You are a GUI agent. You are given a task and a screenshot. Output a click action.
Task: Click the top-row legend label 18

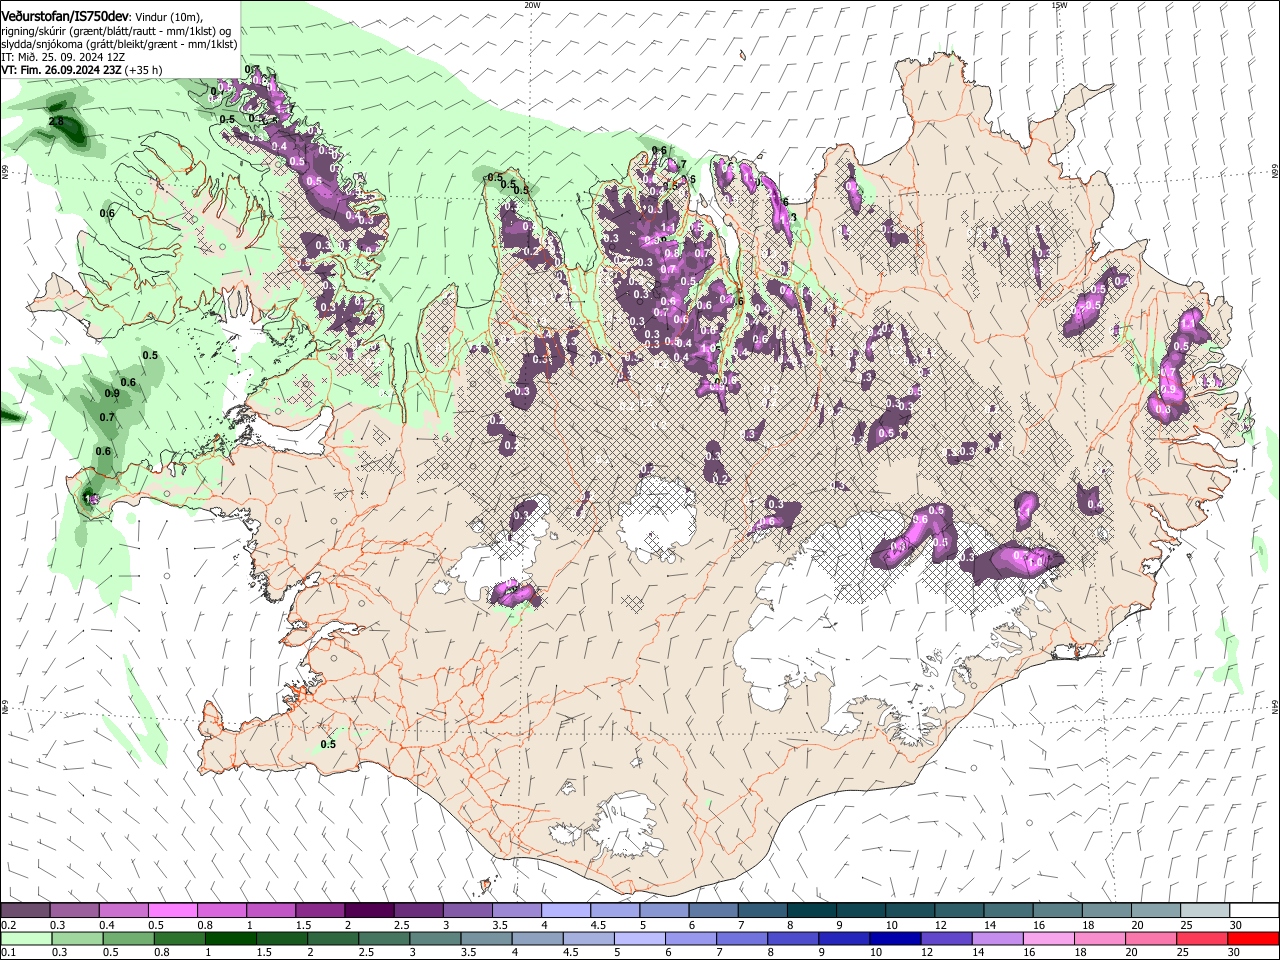[1087, 925]
